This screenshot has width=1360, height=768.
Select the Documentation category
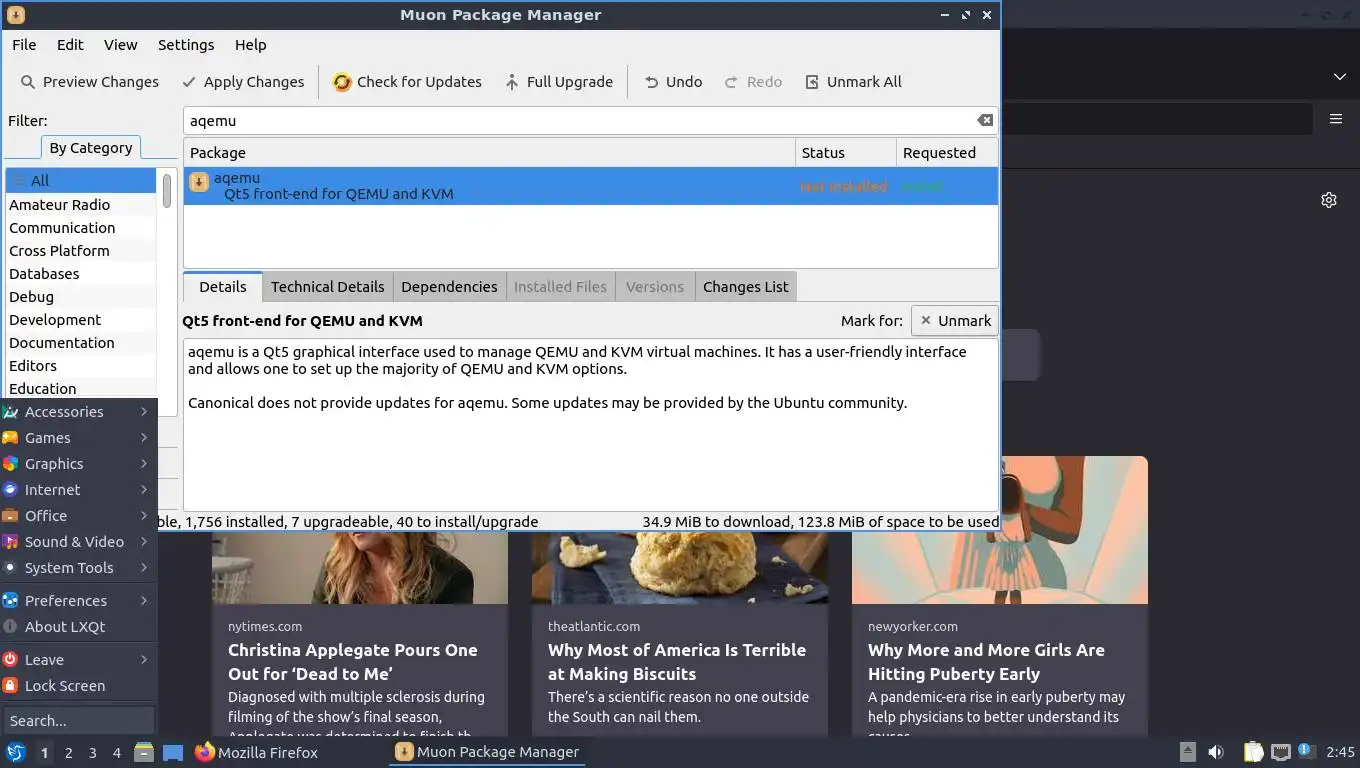[x=81, y=342]
